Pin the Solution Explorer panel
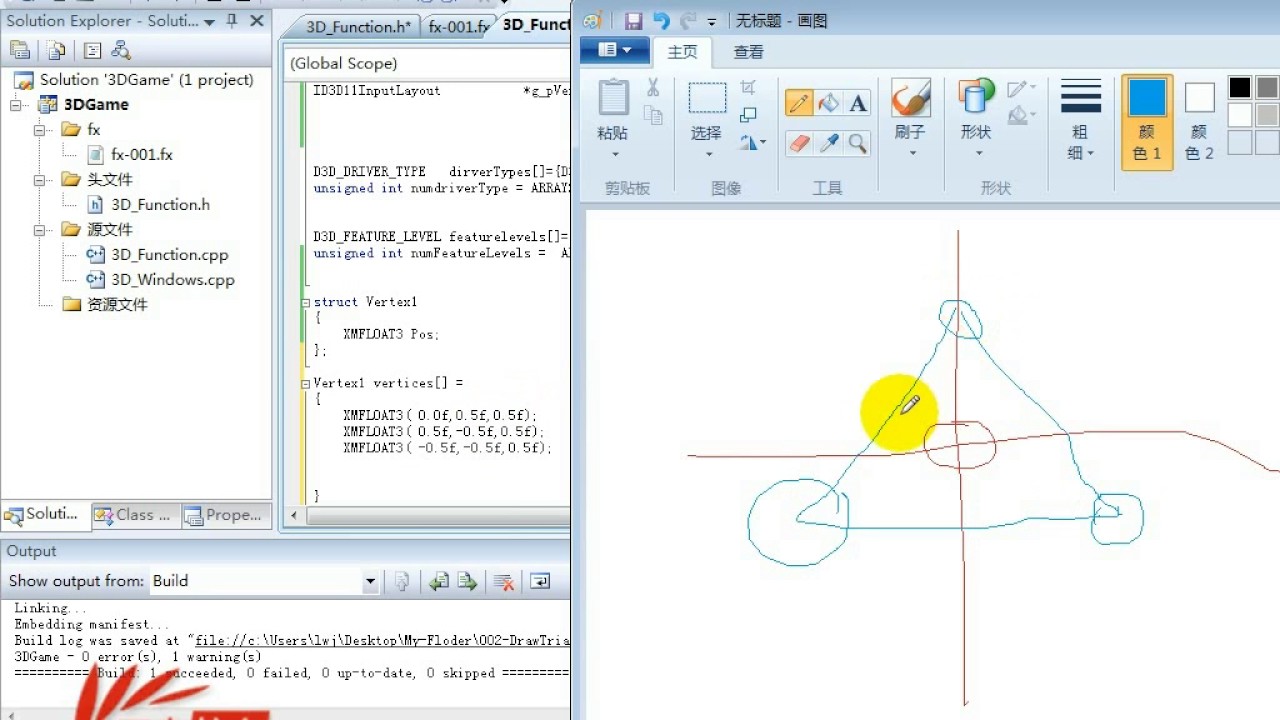Image resolution: width=1280 pixels, height=720 pixels. pos(232,20)
